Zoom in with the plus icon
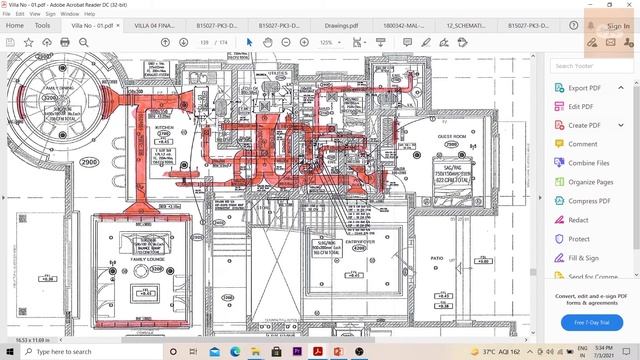This screenshot has width=640, height=360. pos(304,42)
